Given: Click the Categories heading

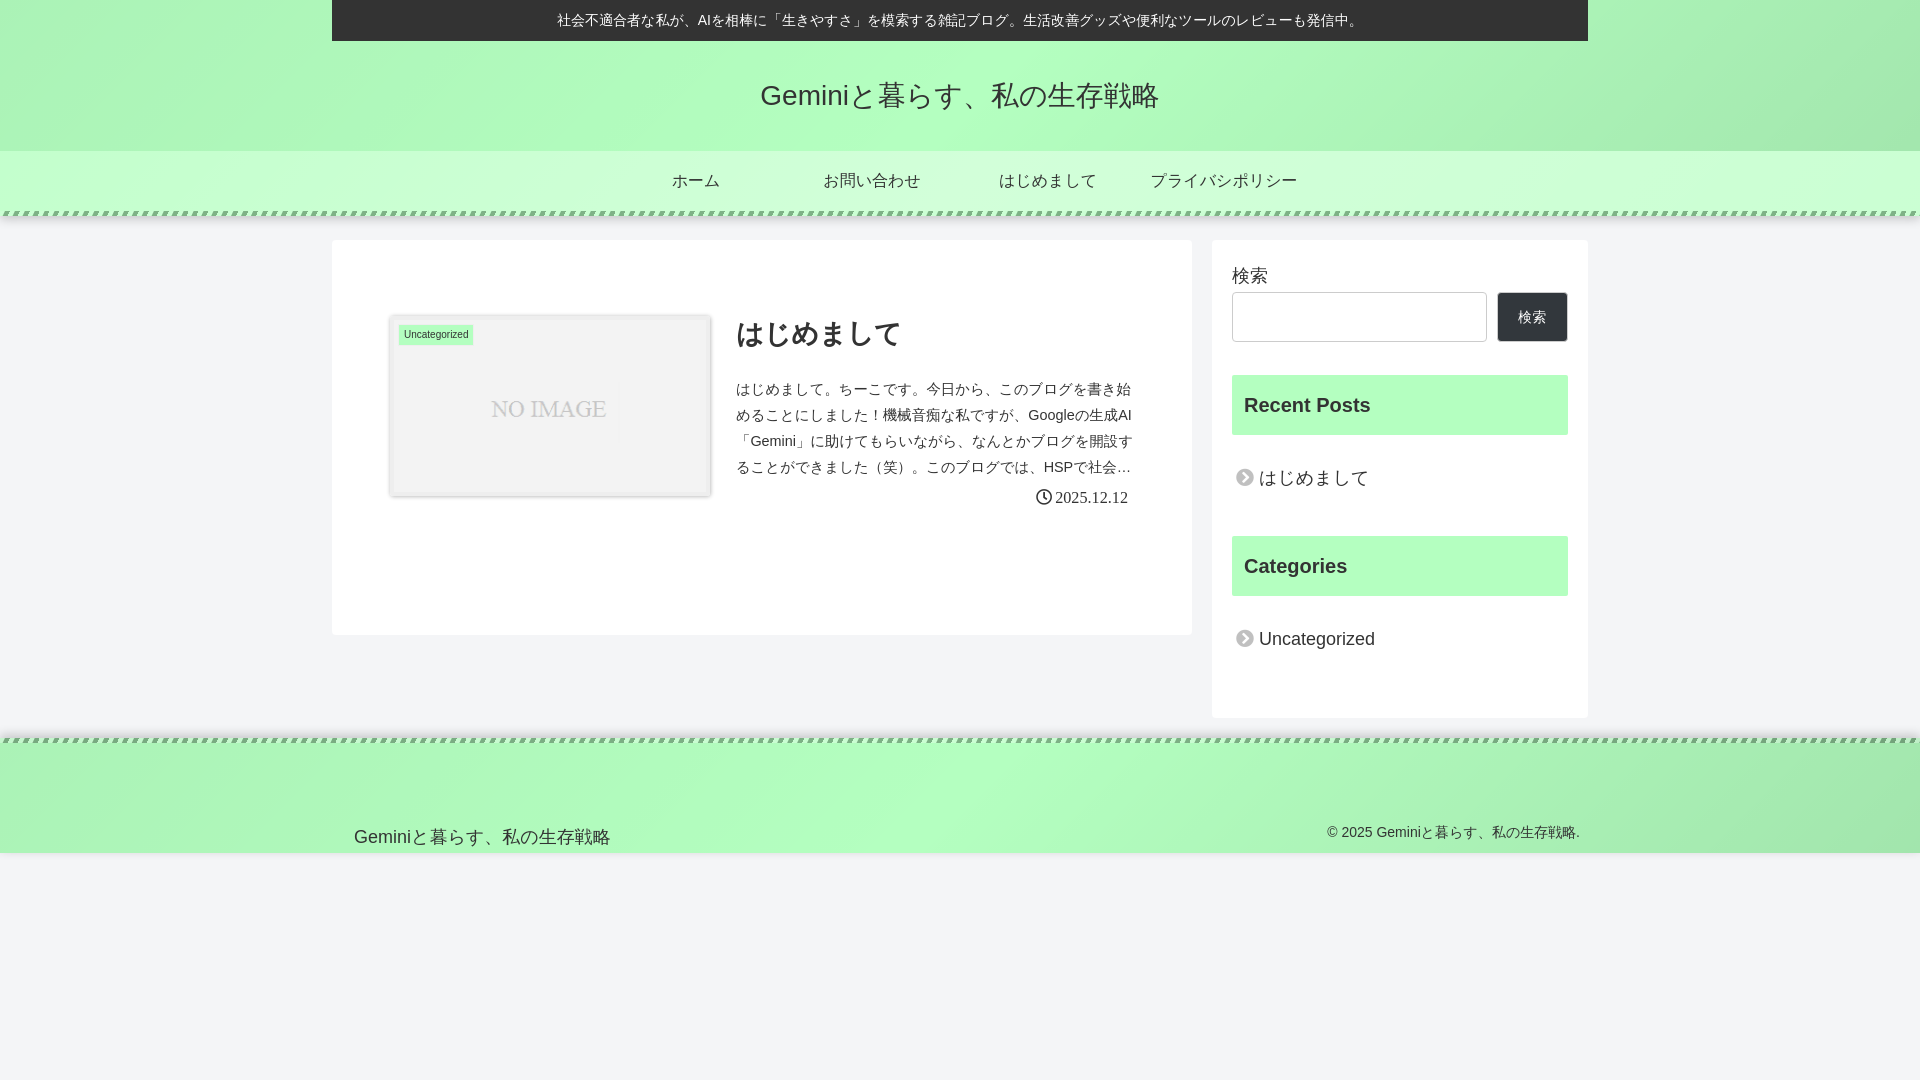Looking at the screenshot, I should pos(1400,566).
